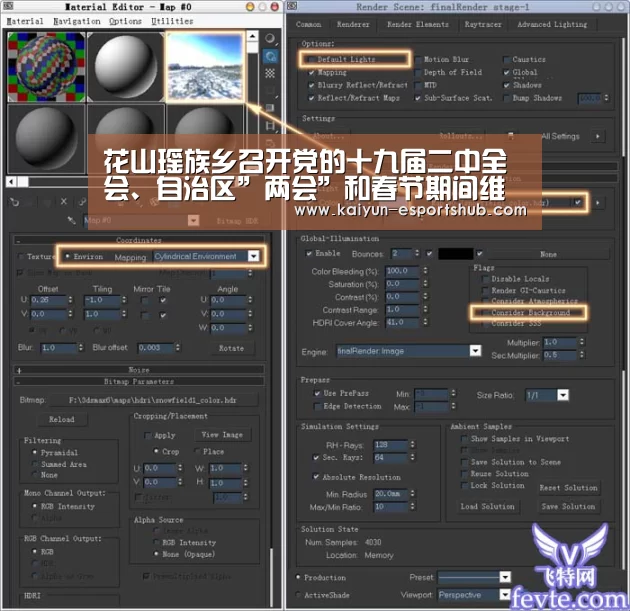Toggle the Consider Background flag
630x611 pixels.
tap(485, 313)
